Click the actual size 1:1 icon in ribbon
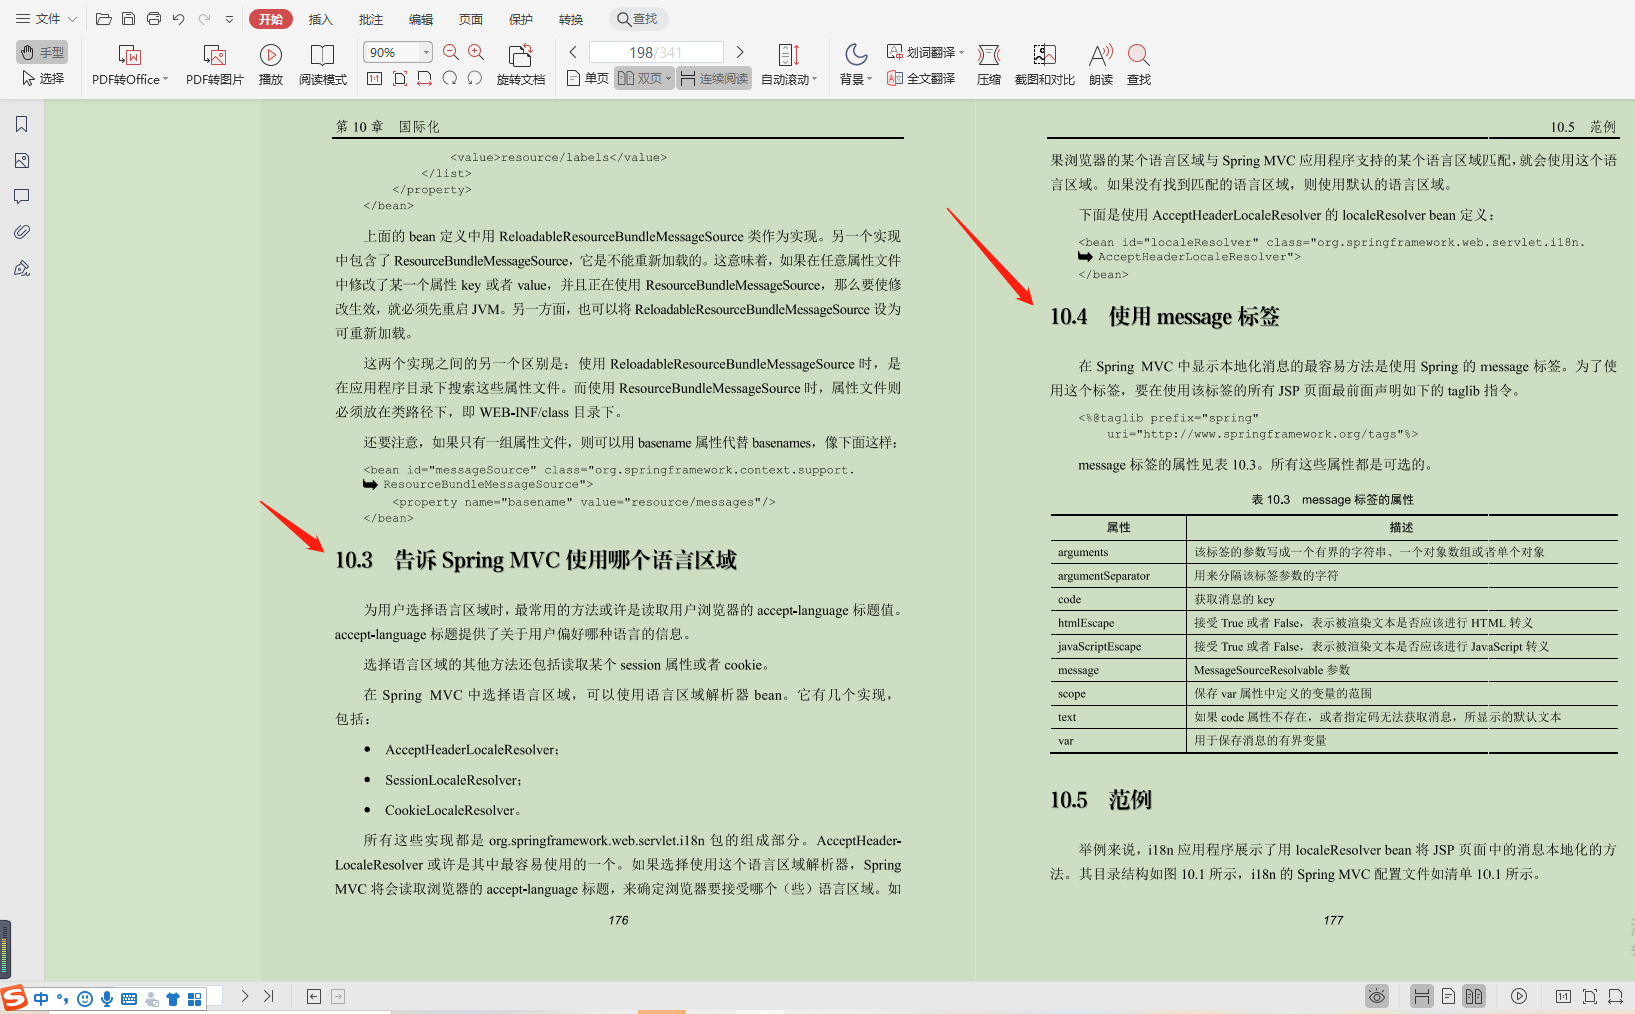Screen dimensions: 1635x1014 pyautogui.click(x=375, y=78)
